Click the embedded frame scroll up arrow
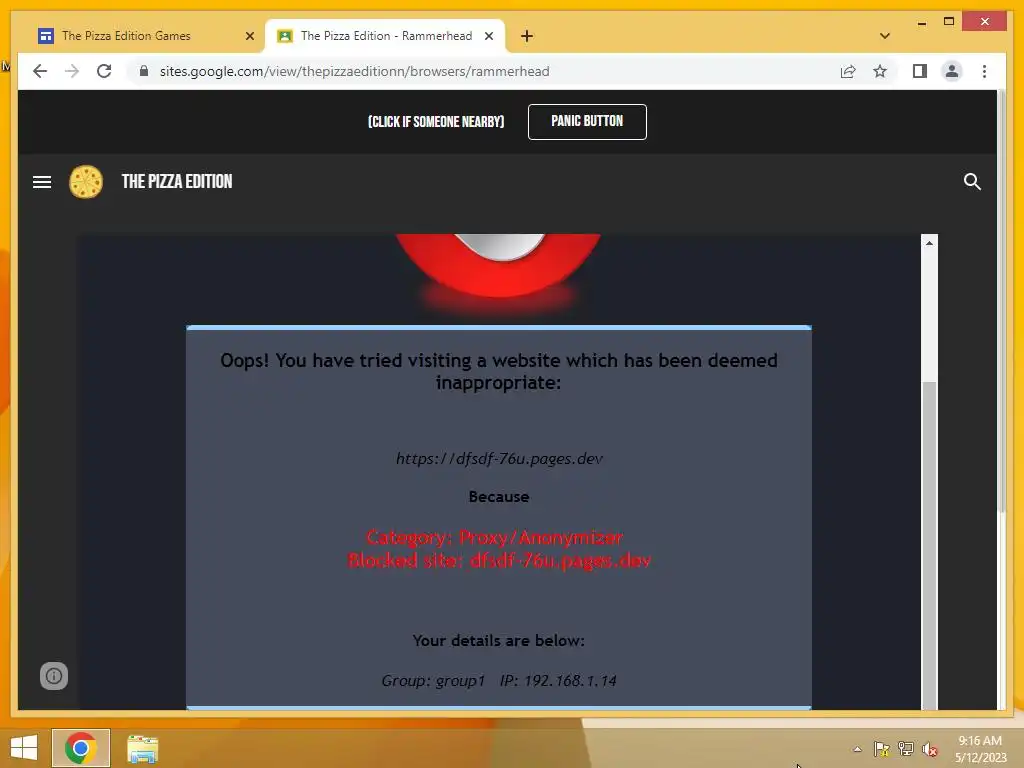1024x768 pixels. 929,243
